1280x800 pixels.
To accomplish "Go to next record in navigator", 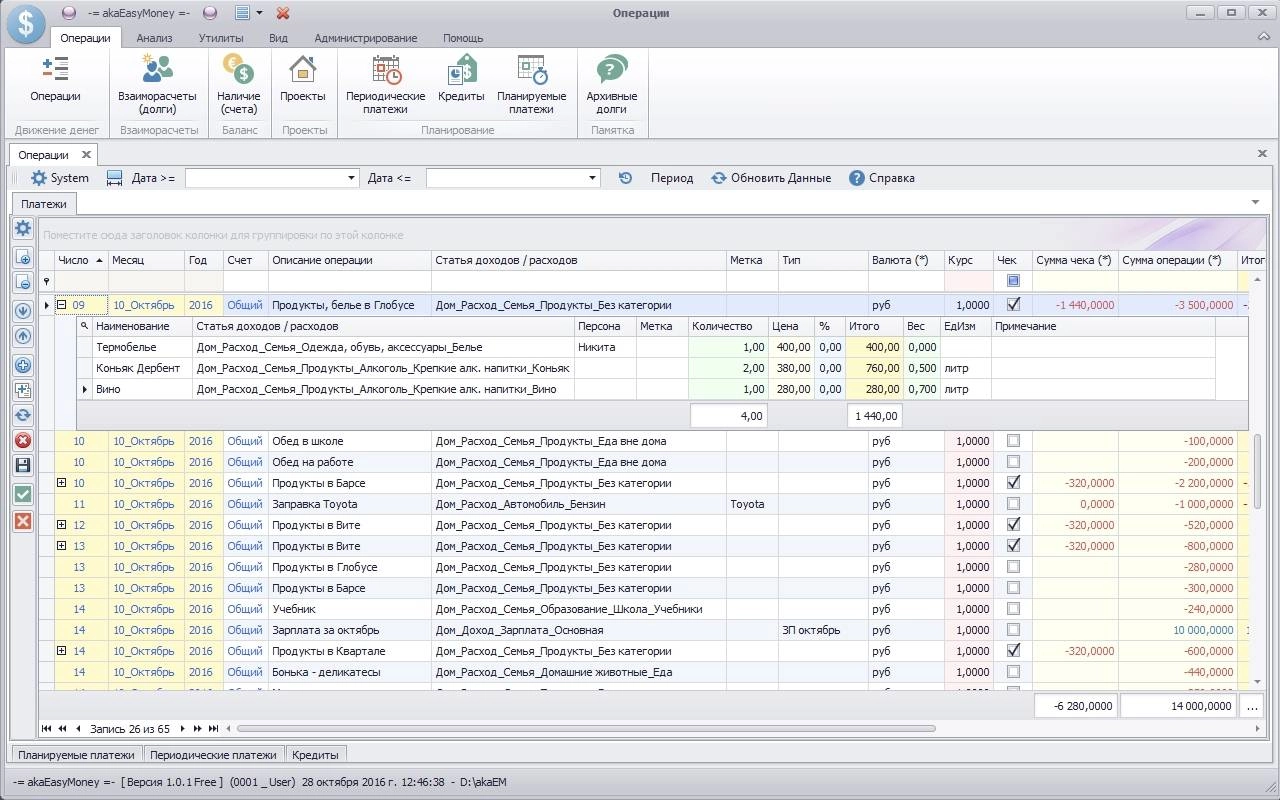I will 183,729.
